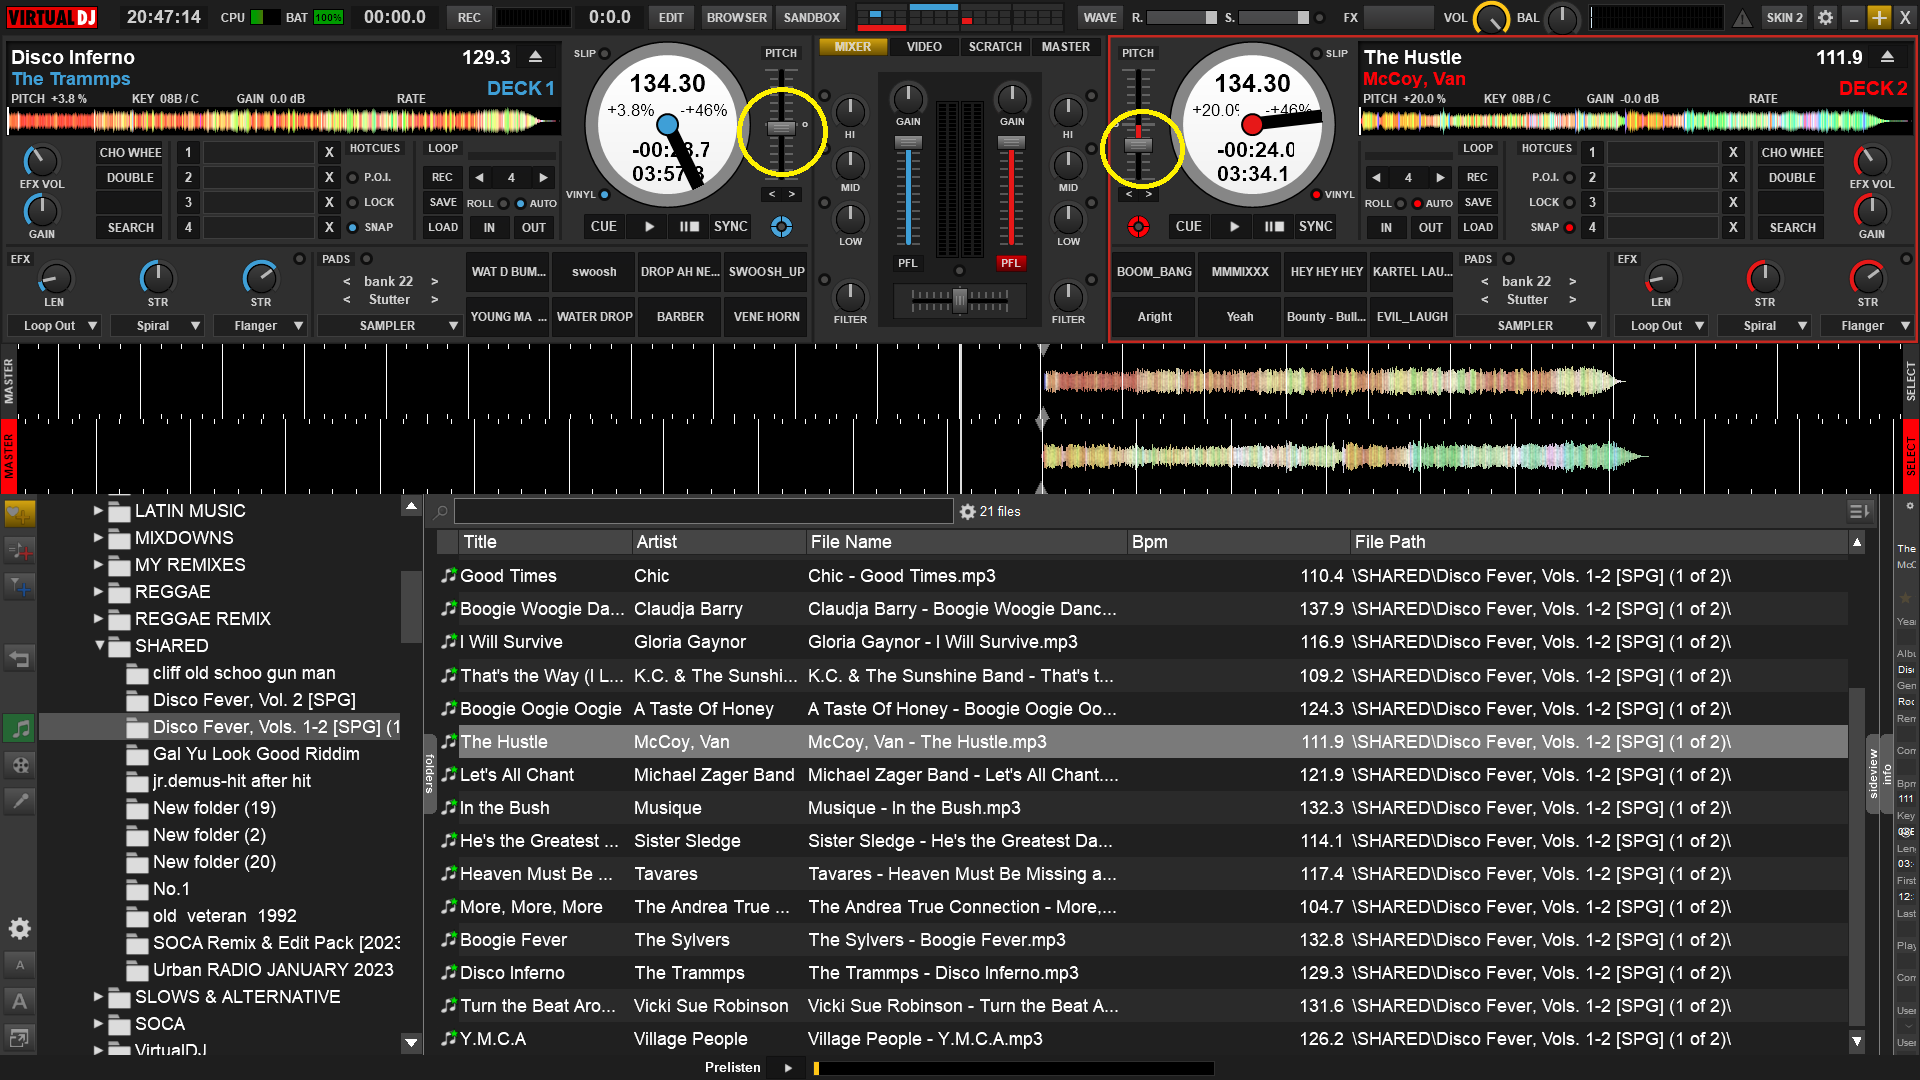Click the blue beatlock icon on Deck 1
The width and height of the screenshot is (1920, 1080).
[x=781, y=227]
